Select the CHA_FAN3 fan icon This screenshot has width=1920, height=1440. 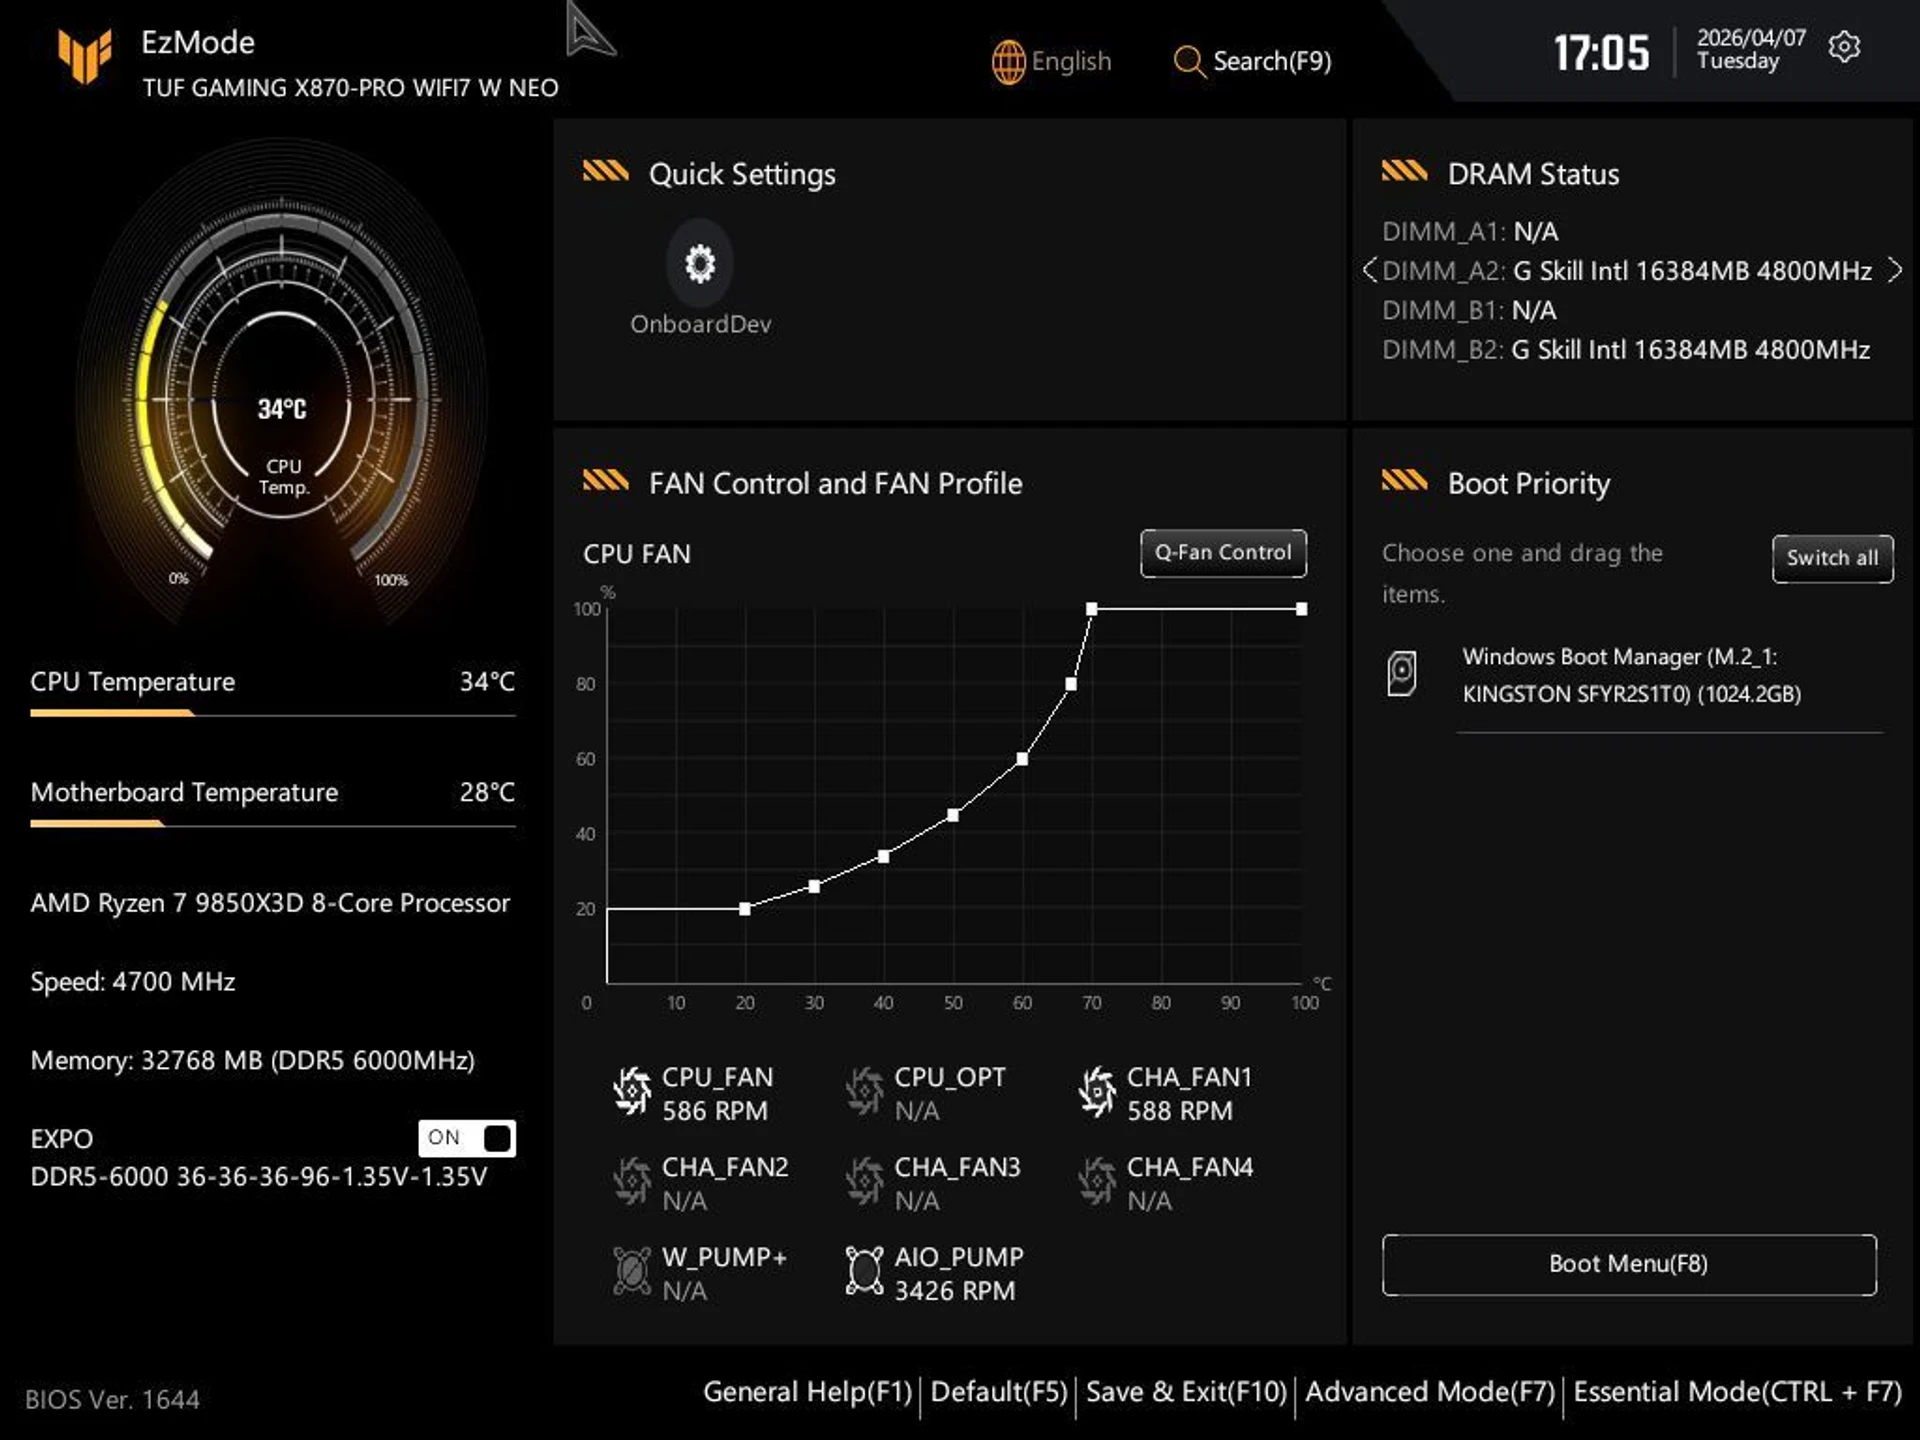tap(864, 1182)
